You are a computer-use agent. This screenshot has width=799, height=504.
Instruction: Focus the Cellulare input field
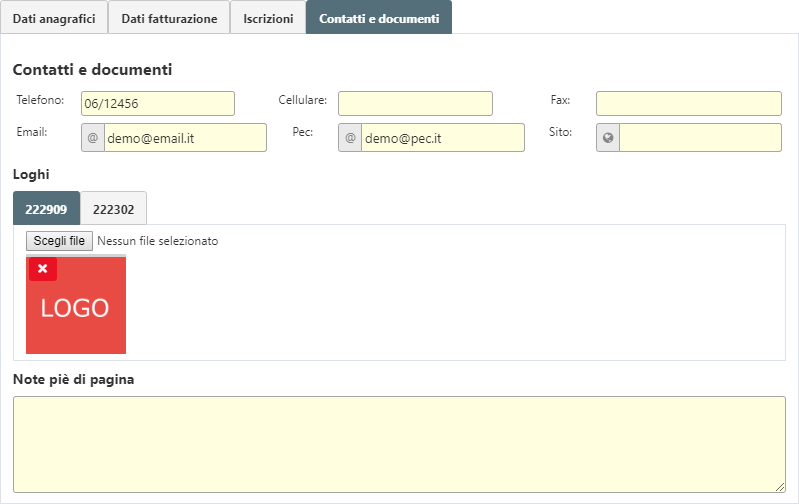pyautogui.click(x=415, y=104)
